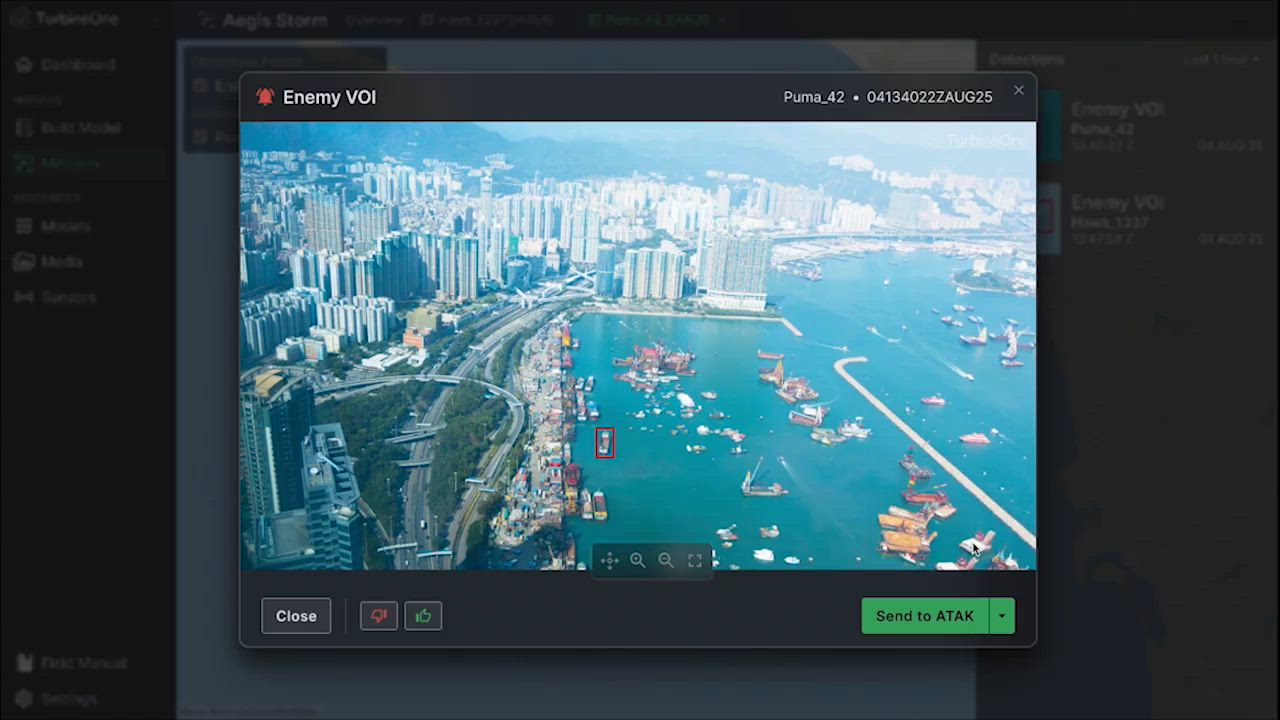Open Media in background sidebar
Screen dimensions: 1280x720
(x=49, y=262)
